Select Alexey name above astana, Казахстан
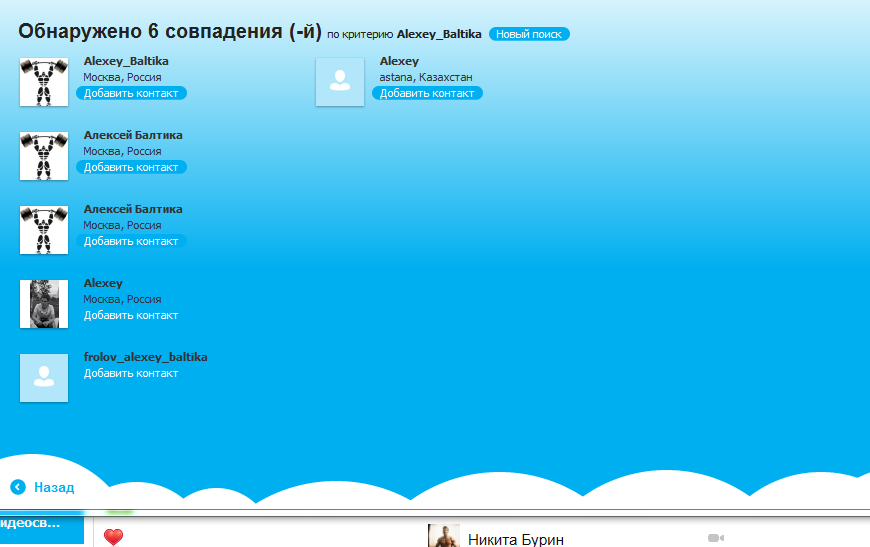This screenshot has height=547, width=870. click(399, 61)
